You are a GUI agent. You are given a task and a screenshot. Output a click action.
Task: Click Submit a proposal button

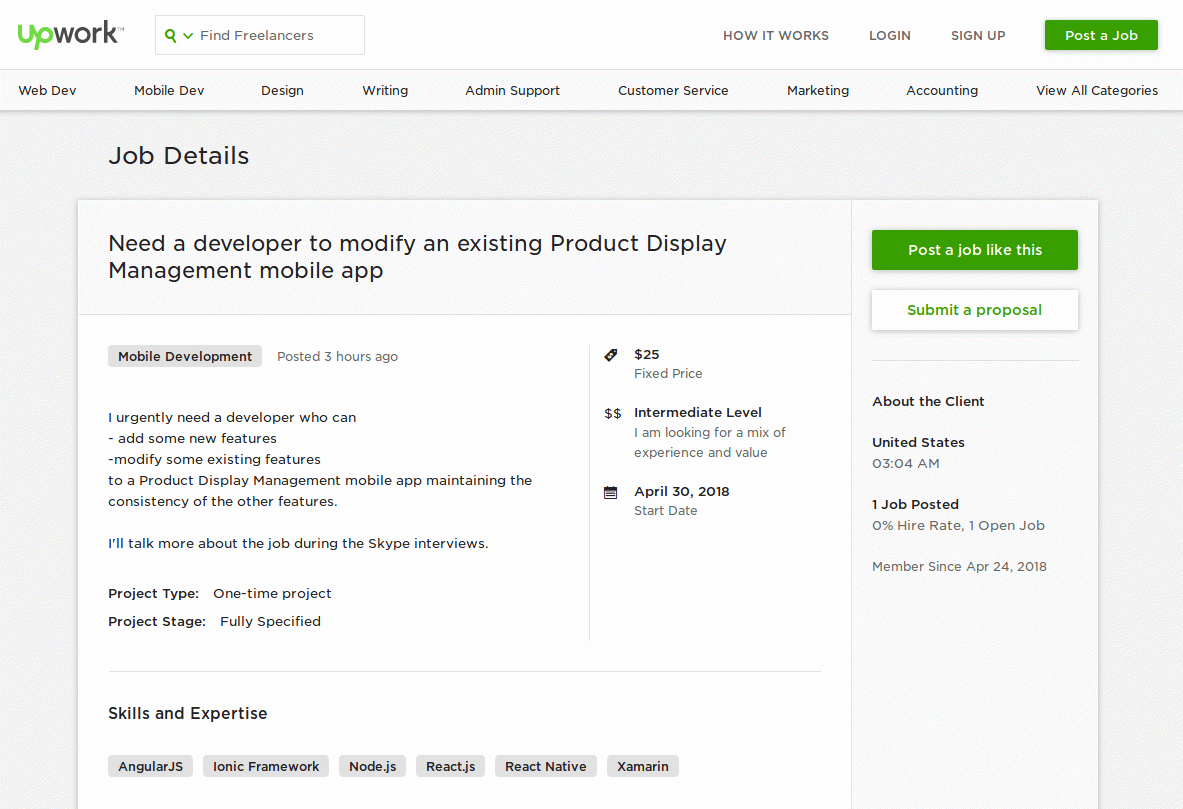coord(975,310)
